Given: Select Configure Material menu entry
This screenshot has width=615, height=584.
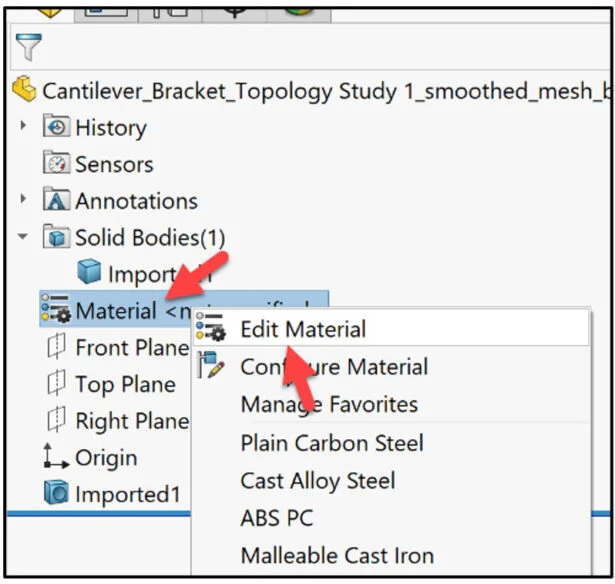Looking at the screenshot, I should (334, 367).
